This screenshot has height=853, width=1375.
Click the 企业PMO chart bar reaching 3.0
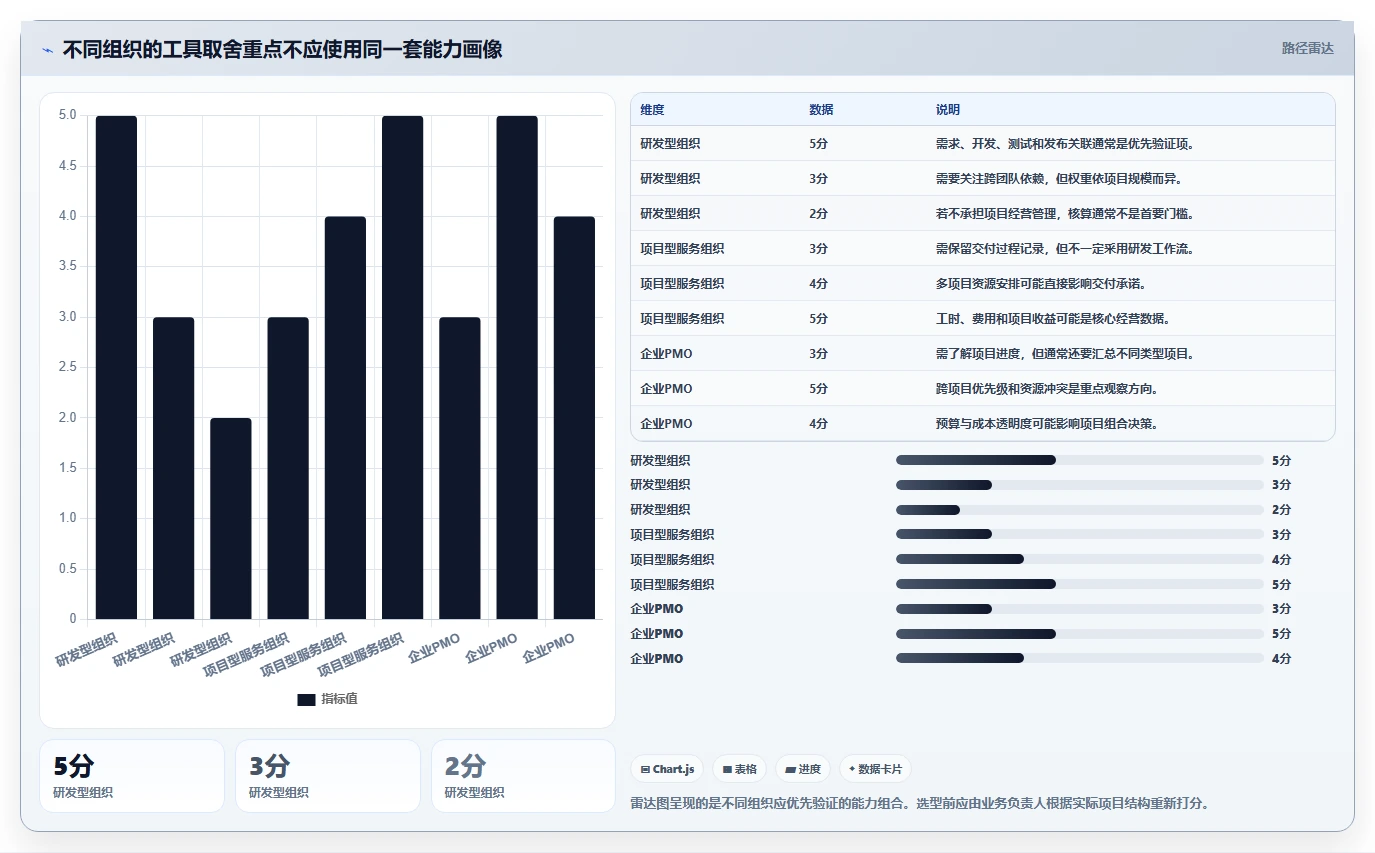coord(460,468)
